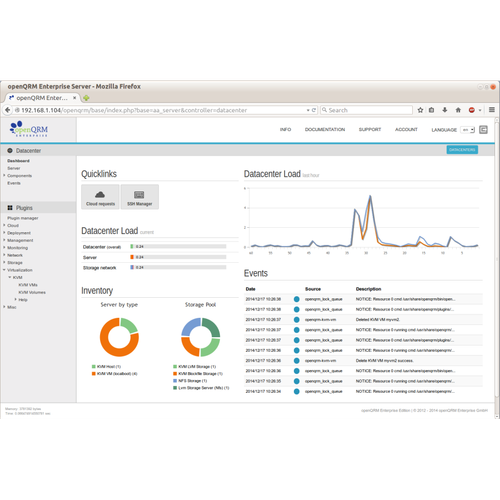Open the bookmarks list clipboard icon
This screenshot has height=500, width=500.
[432, 110]
